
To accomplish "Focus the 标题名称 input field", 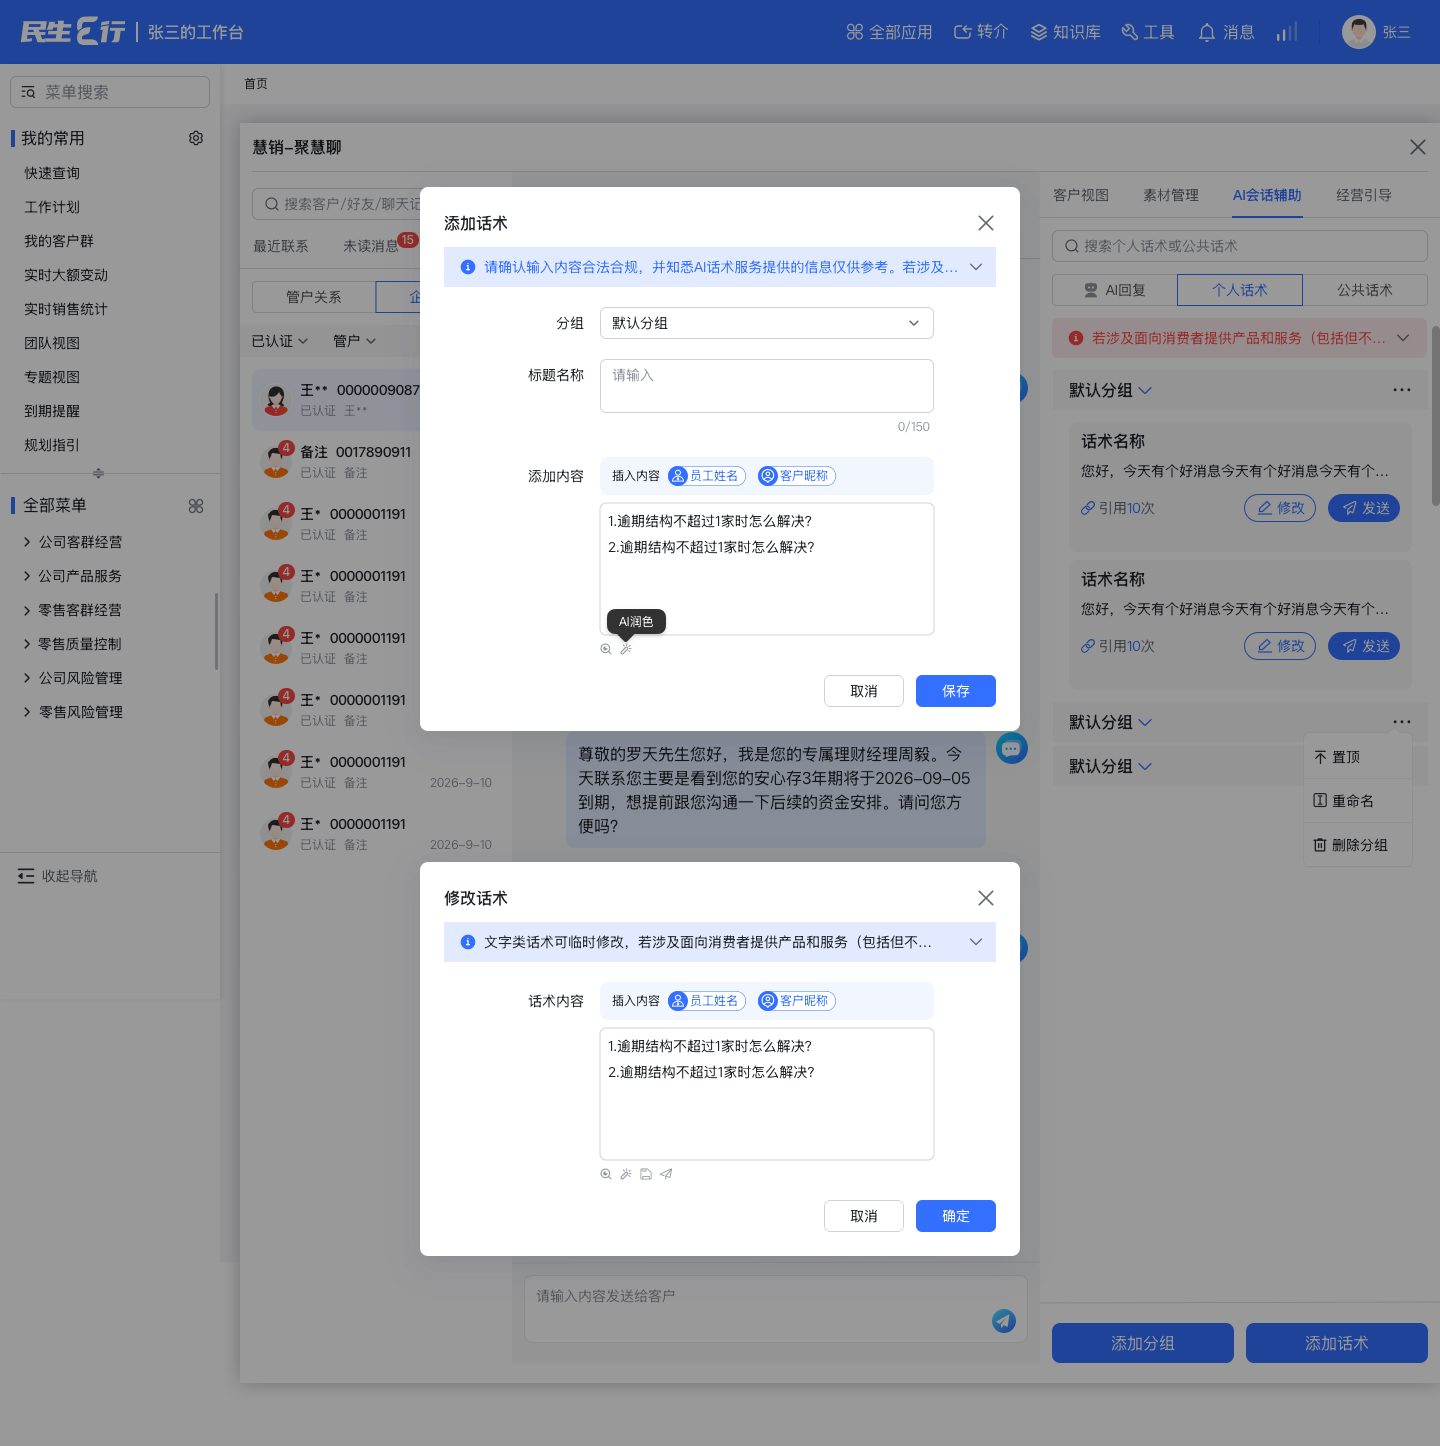I will (767, 386).
